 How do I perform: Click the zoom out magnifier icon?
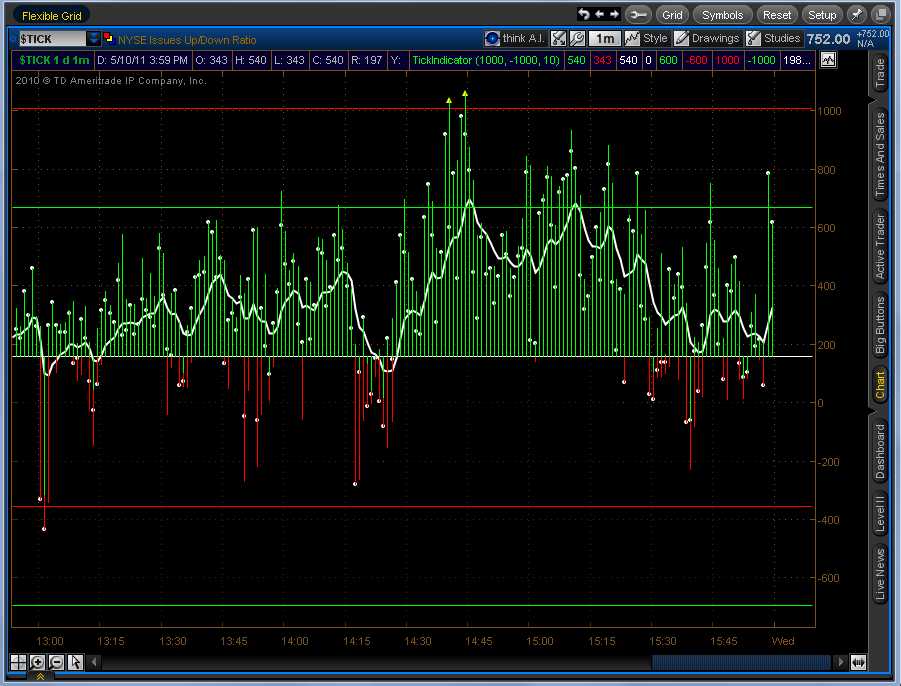[x=56, y=662]
